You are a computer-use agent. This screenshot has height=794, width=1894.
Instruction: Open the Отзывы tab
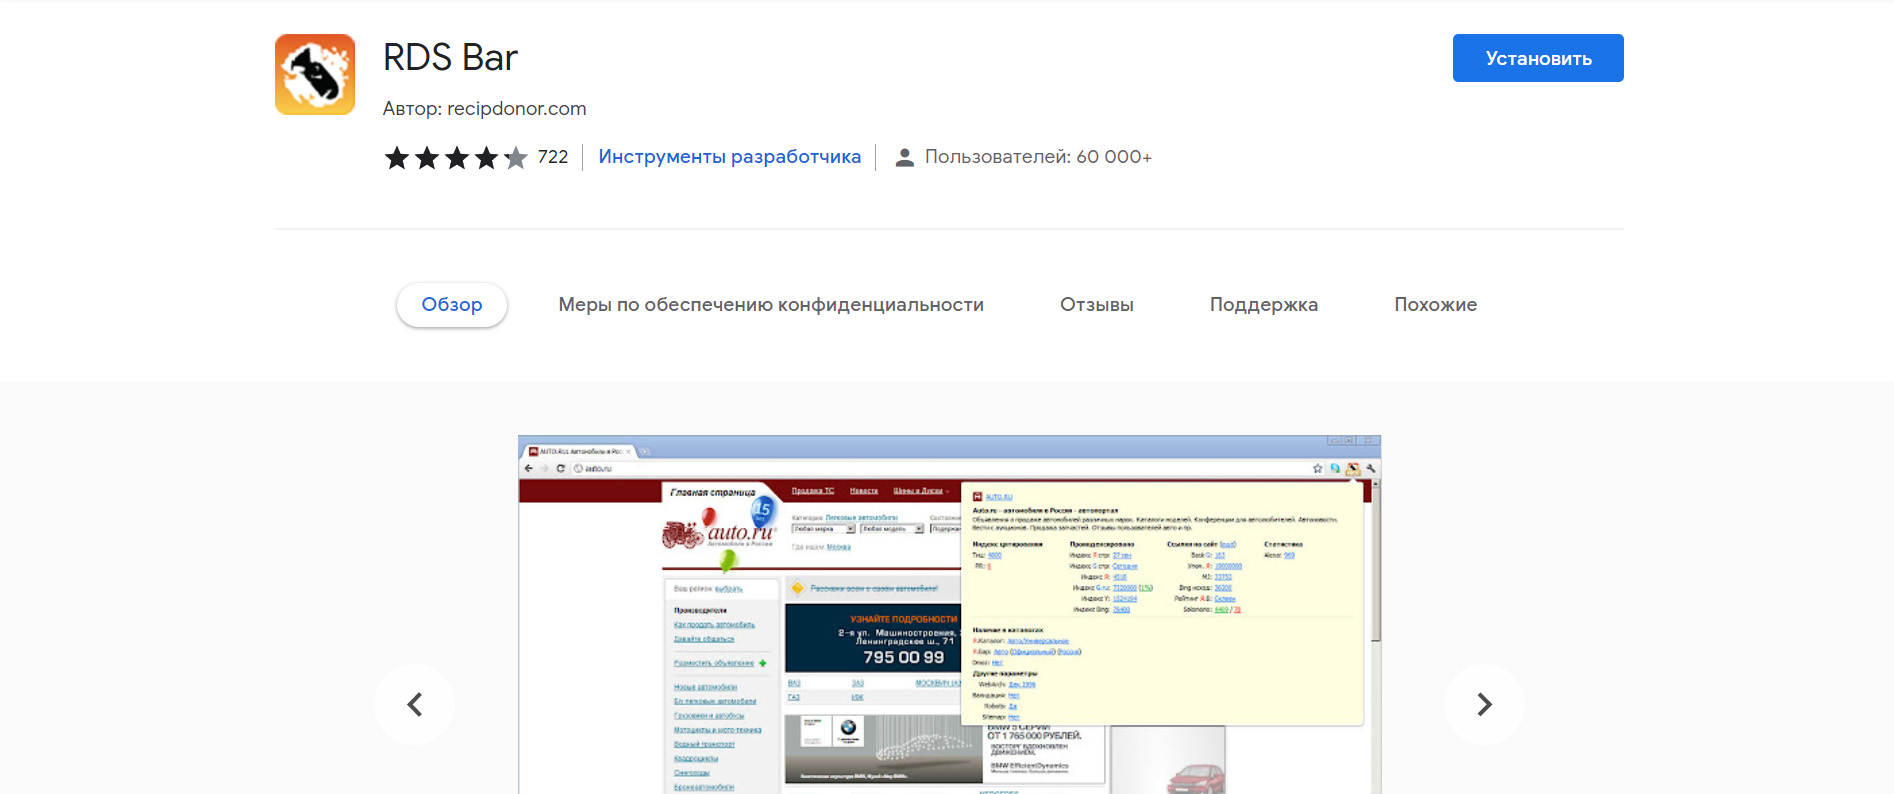pyautogui.click(x=1097, y=305)
